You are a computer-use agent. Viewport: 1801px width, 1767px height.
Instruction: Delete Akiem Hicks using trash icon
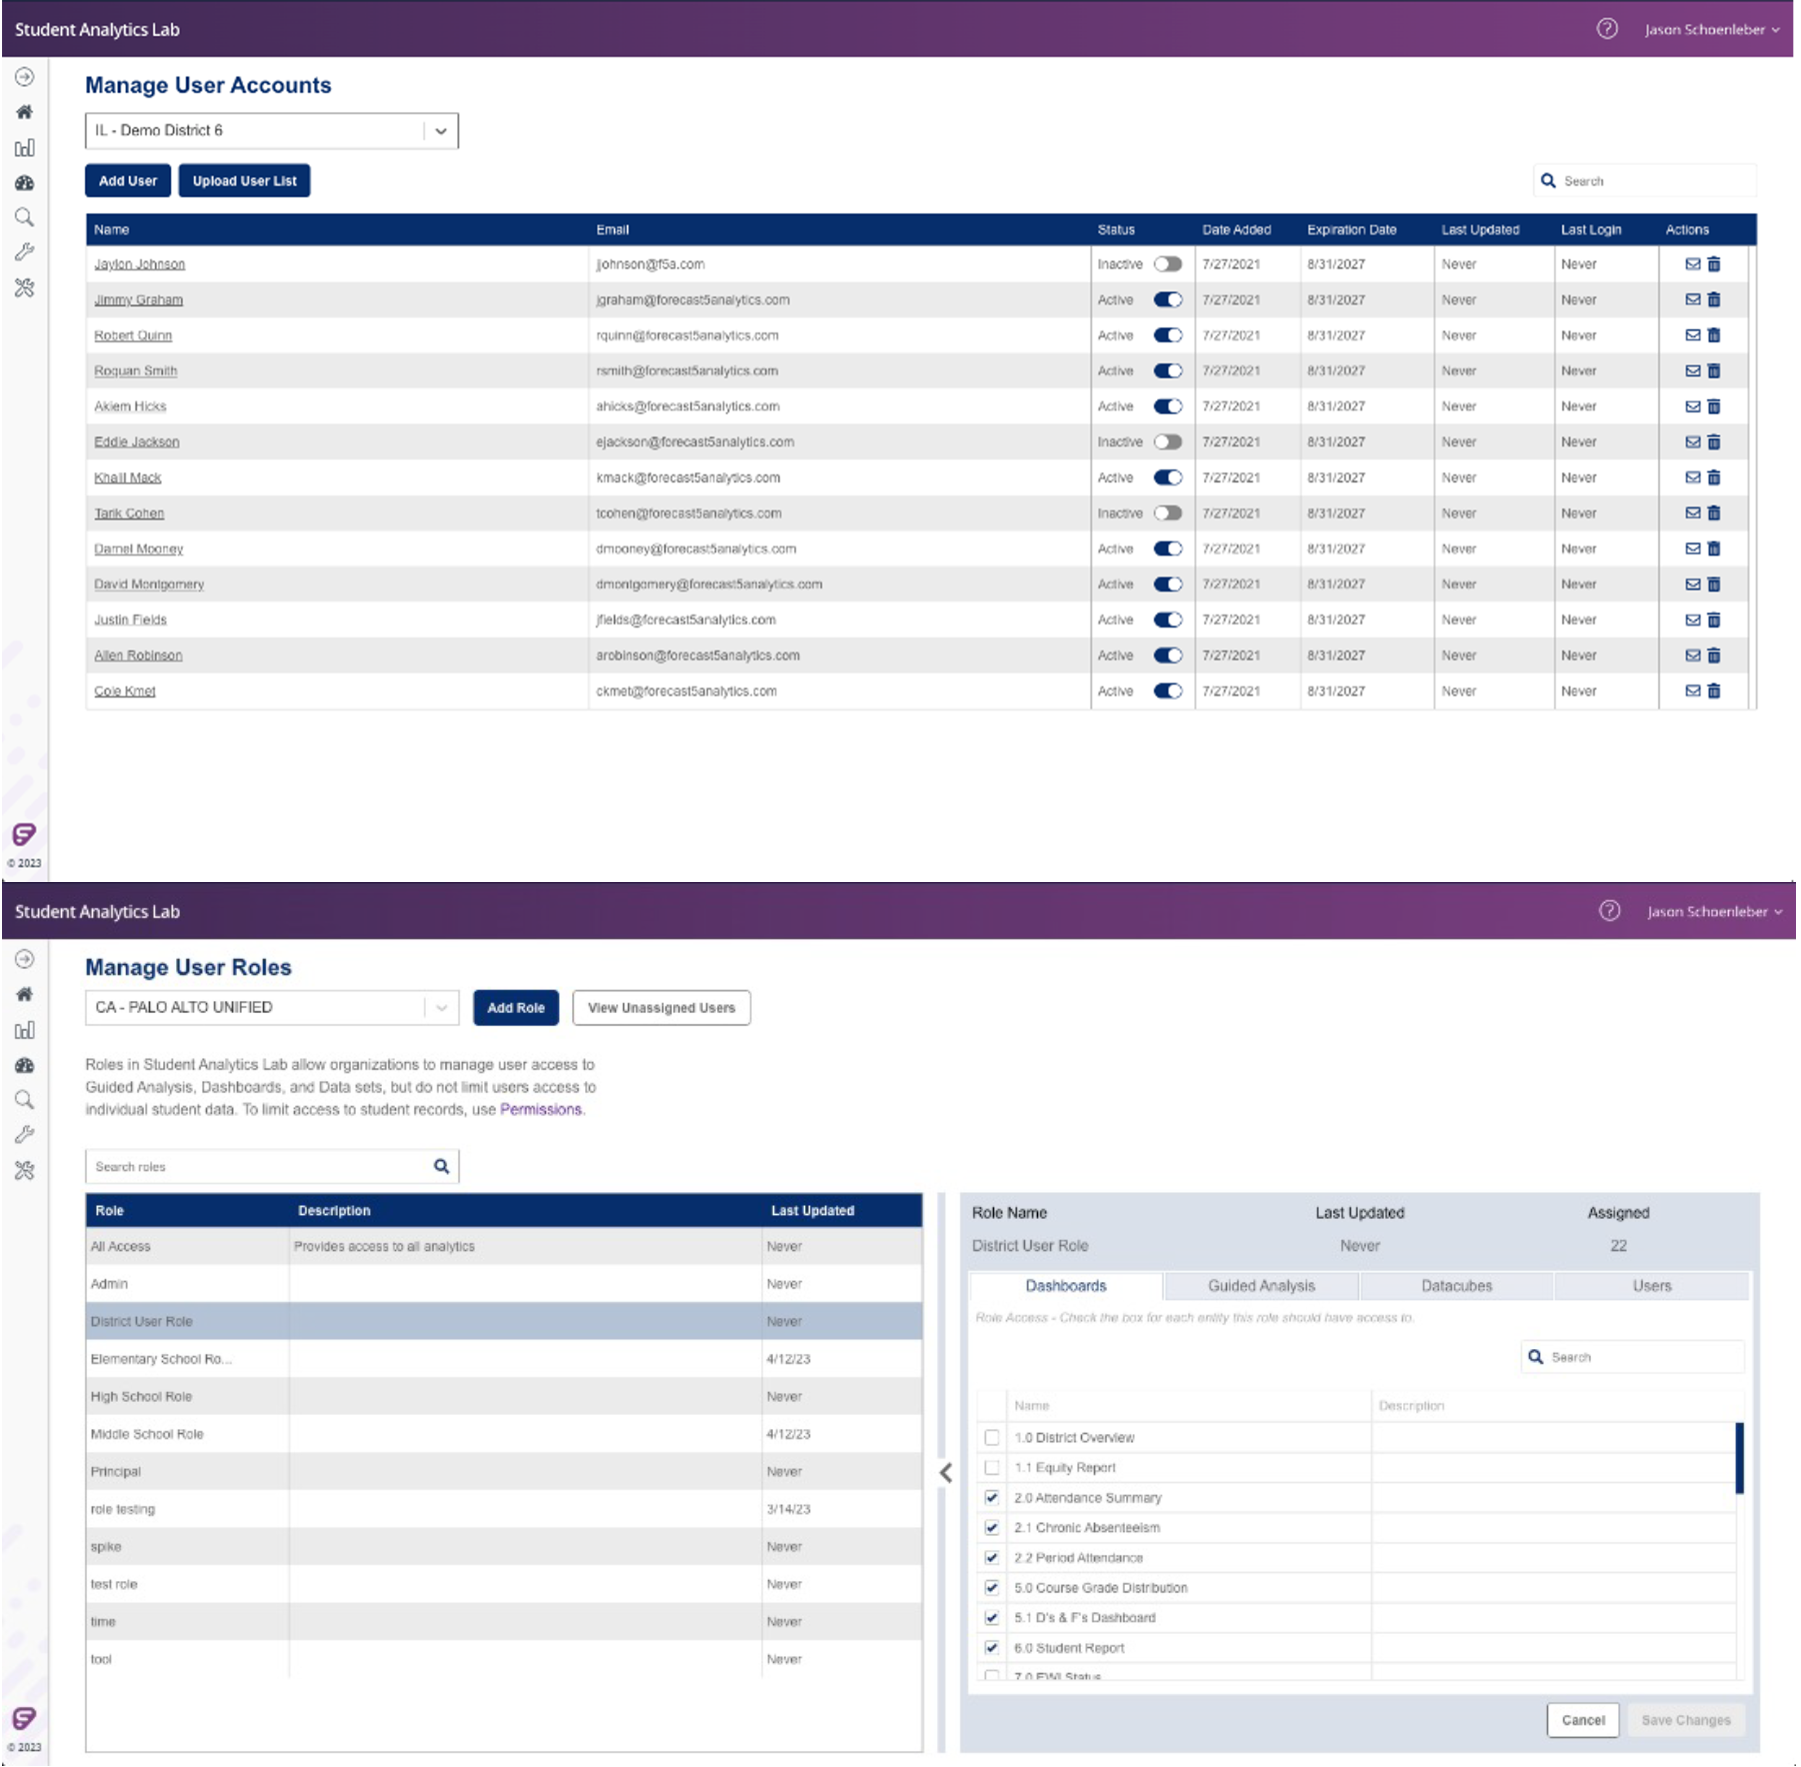(x=1713, y=406)
